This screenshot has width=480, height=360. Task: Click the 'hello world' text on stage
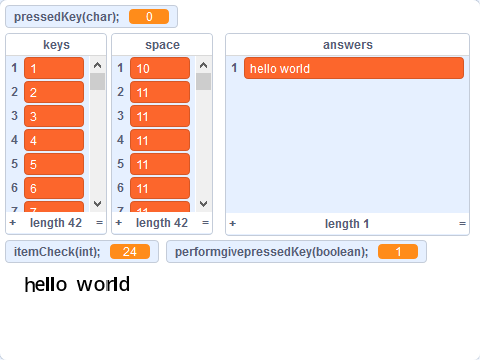[x=77, y=284]
